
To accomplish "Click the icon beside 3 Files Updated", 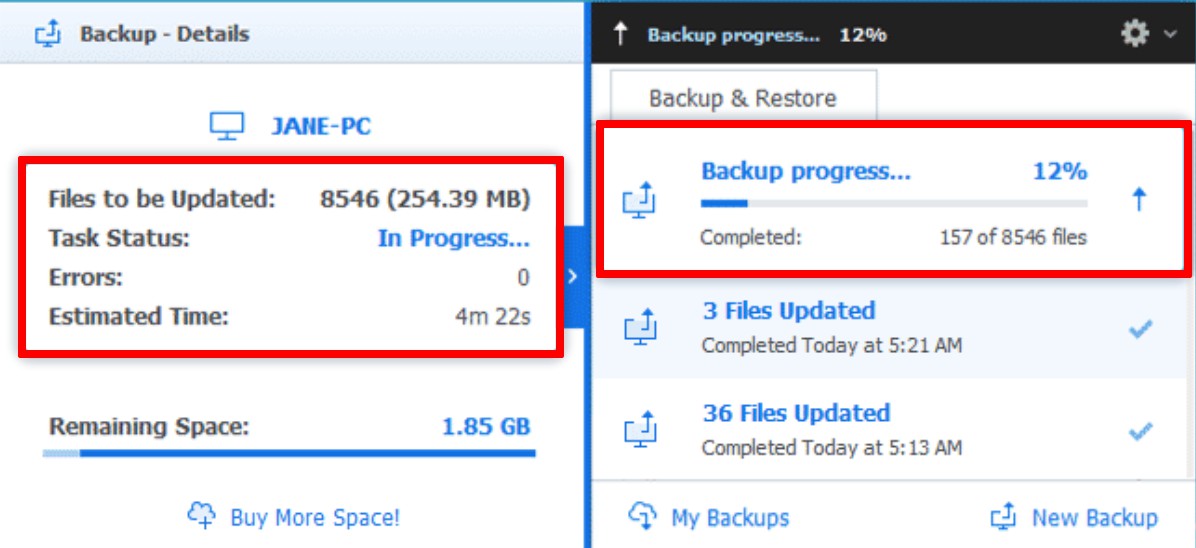I will point(640,327).
